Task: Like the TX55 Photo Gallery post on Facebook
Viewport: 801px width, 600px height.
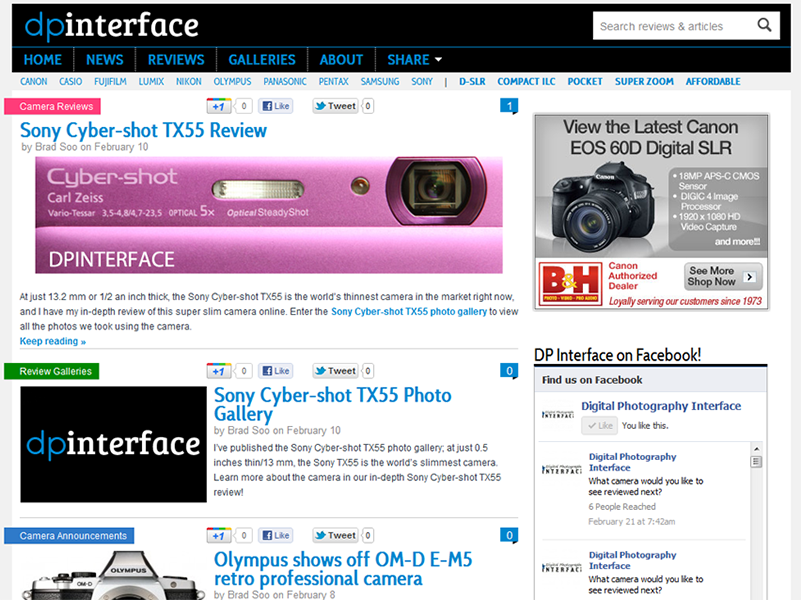Action: tap(276, 371)
